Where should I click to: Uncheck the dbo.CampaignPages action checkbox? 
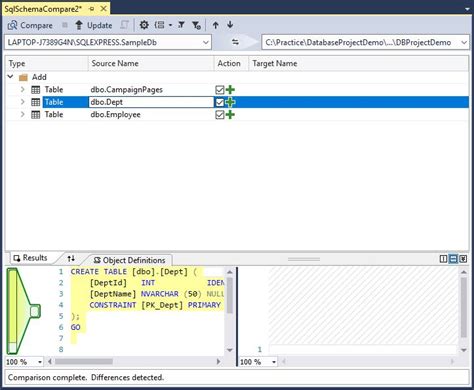pos(220,90)
